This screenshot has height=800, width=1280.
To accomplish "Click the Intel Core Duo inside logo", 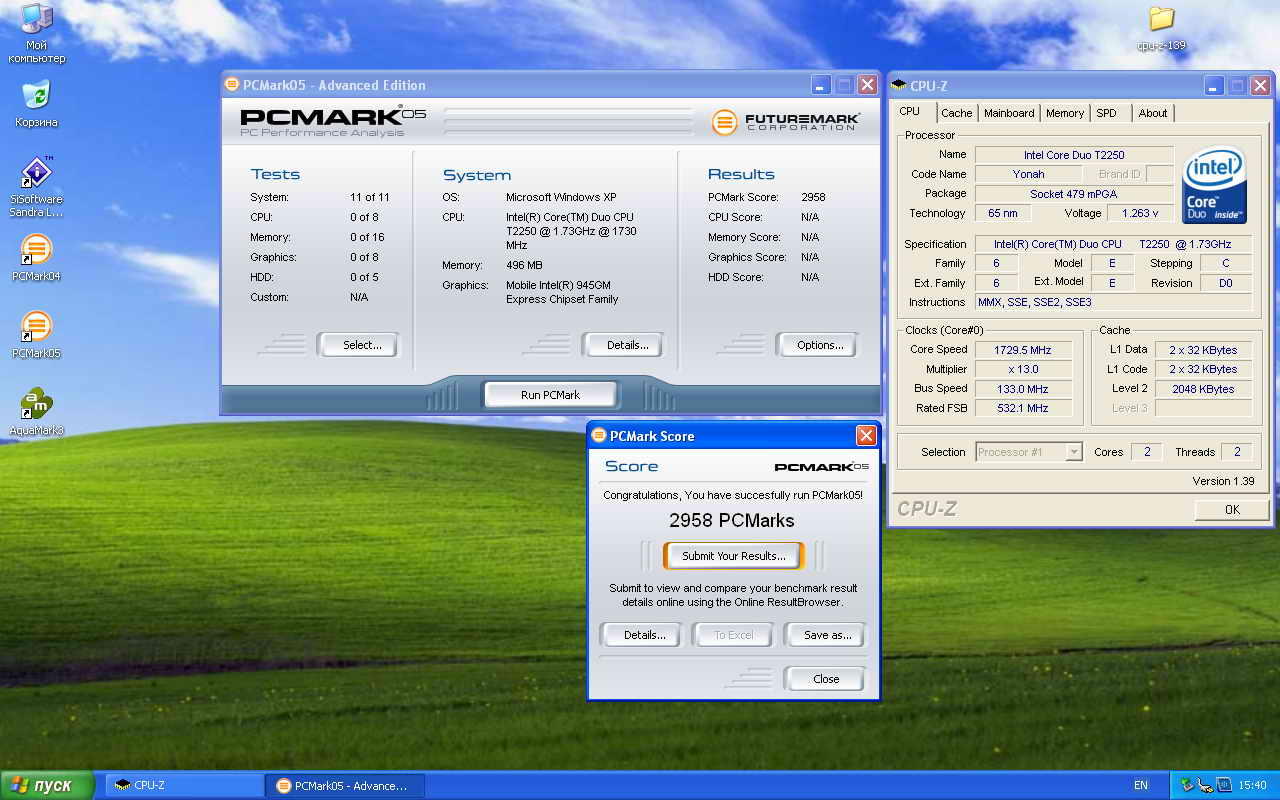I will [1214, 186].
